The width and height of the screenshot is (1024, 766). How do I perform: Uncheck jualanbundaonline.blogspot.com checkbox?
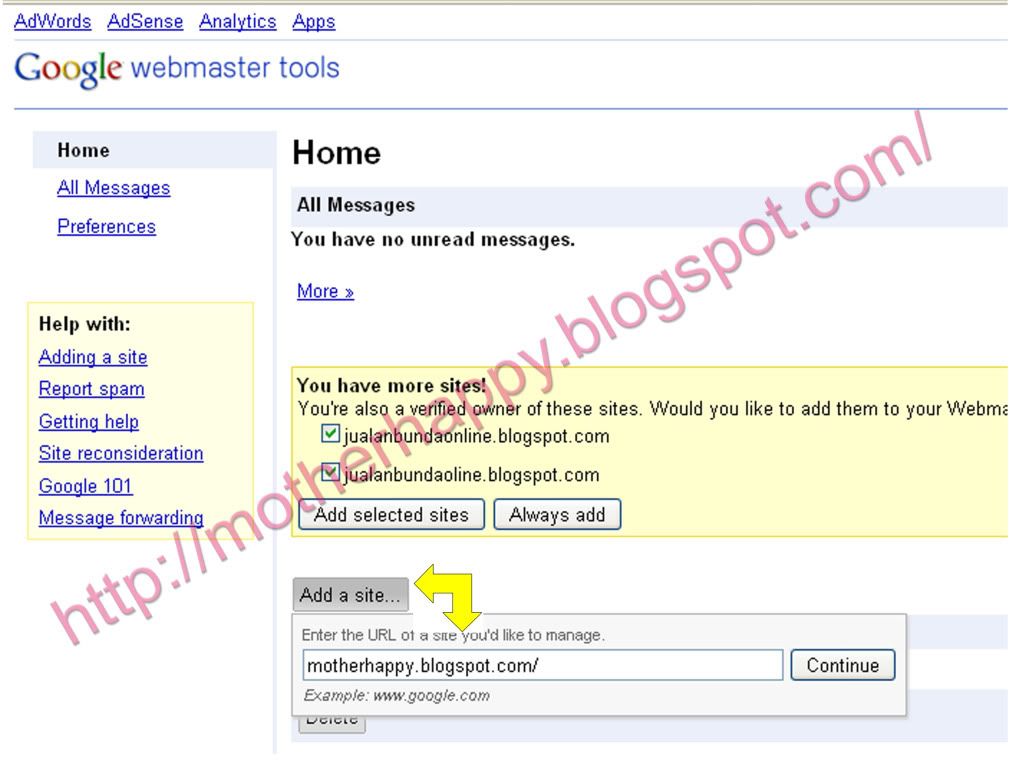click(330, 436)
